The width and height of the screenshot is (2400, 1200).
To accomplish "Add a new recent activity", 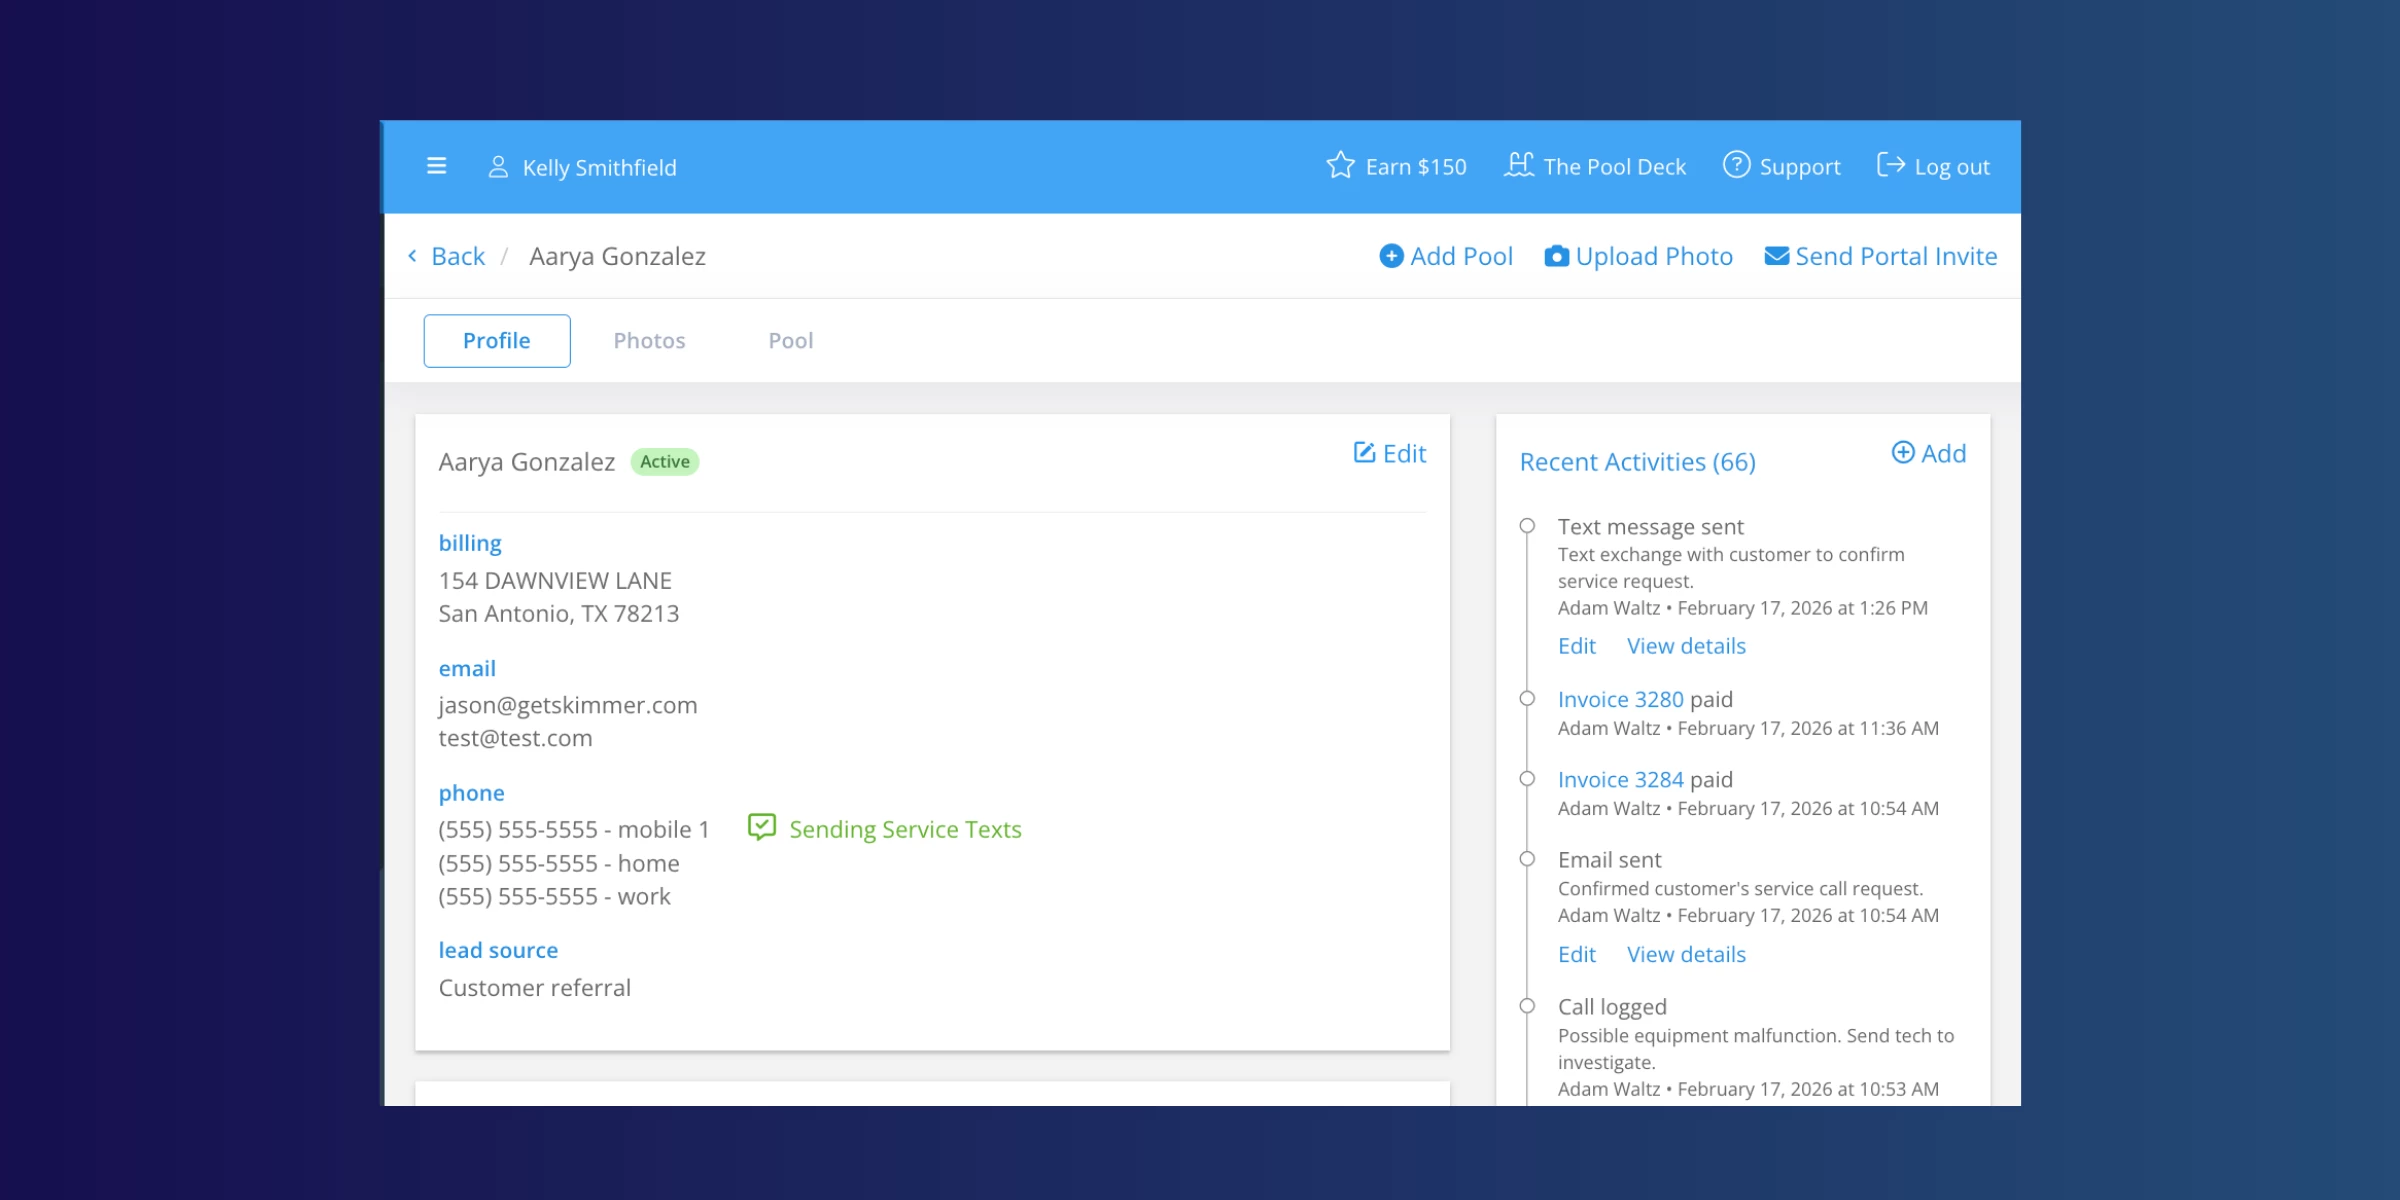I will click(x=1928, y=453).
